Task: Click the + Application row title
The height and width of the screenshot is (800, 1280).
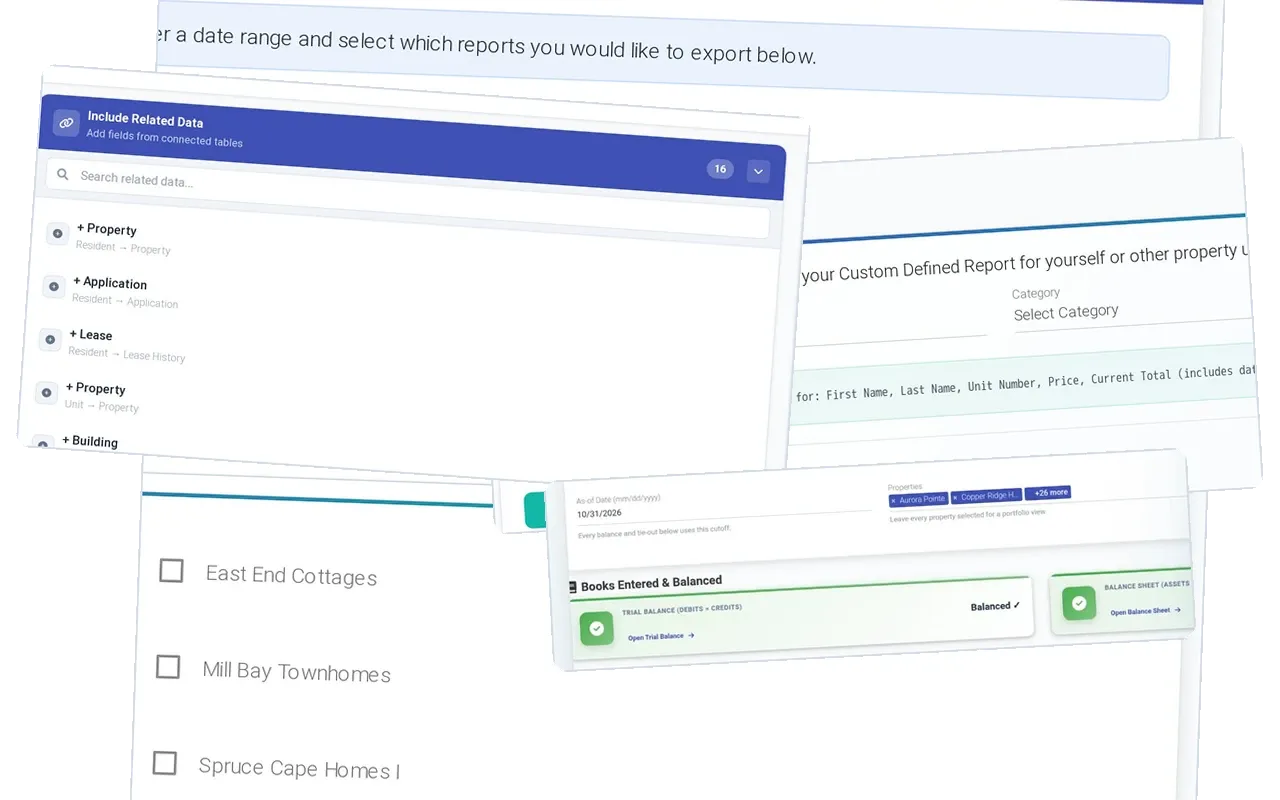Action: [x=110, y=283]
